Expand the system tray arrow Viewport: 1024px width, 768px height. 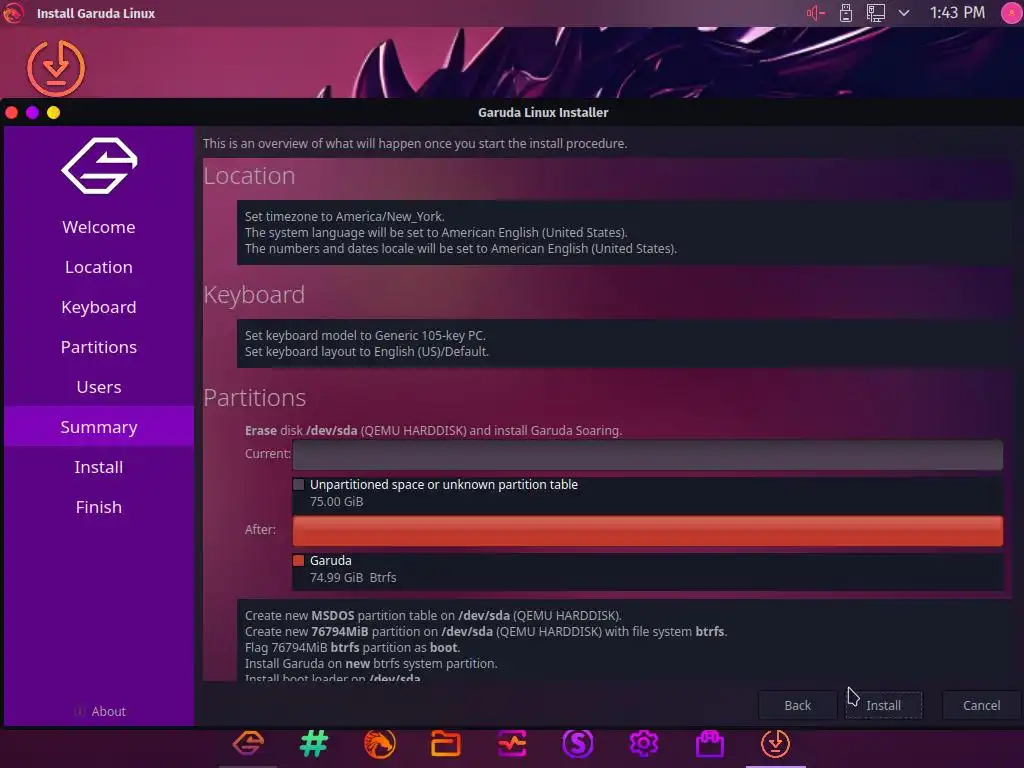click(x=904, y=13)
